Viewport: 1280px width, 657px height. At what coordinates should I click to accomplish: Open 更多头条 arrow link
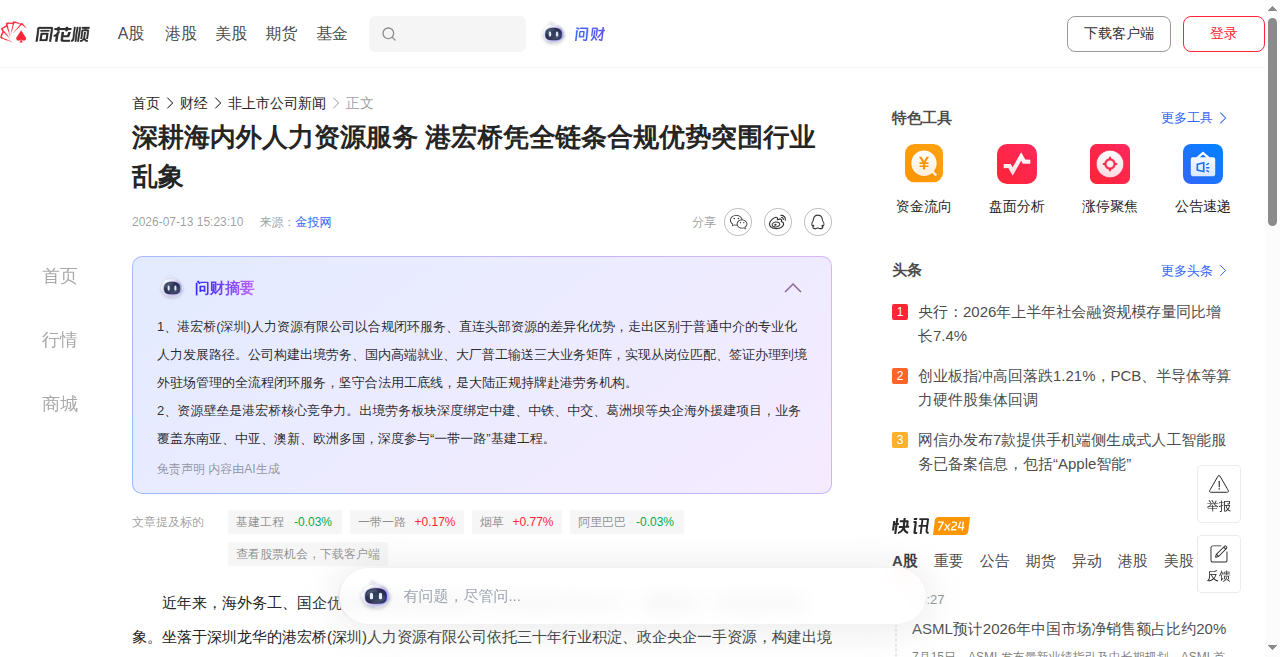[1194, 271]
